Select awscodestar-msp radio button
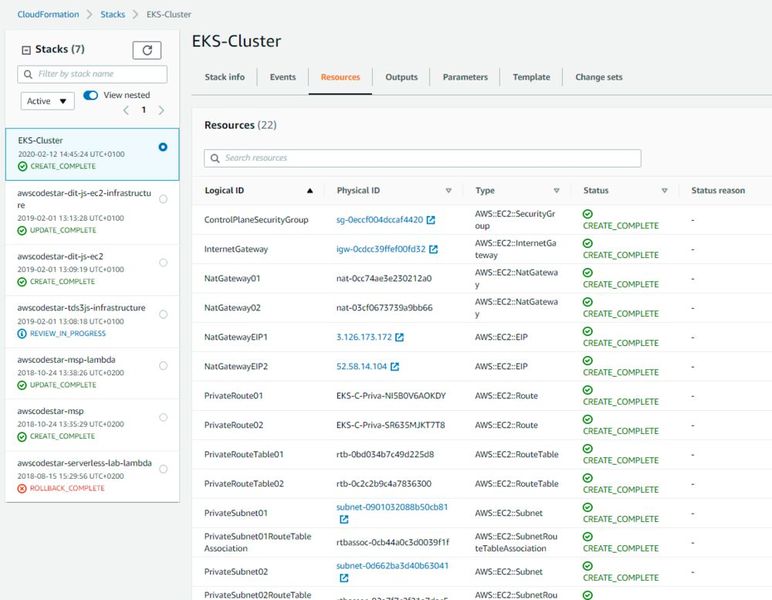This screenshot has width=772, height=600. tap(163, 417)
